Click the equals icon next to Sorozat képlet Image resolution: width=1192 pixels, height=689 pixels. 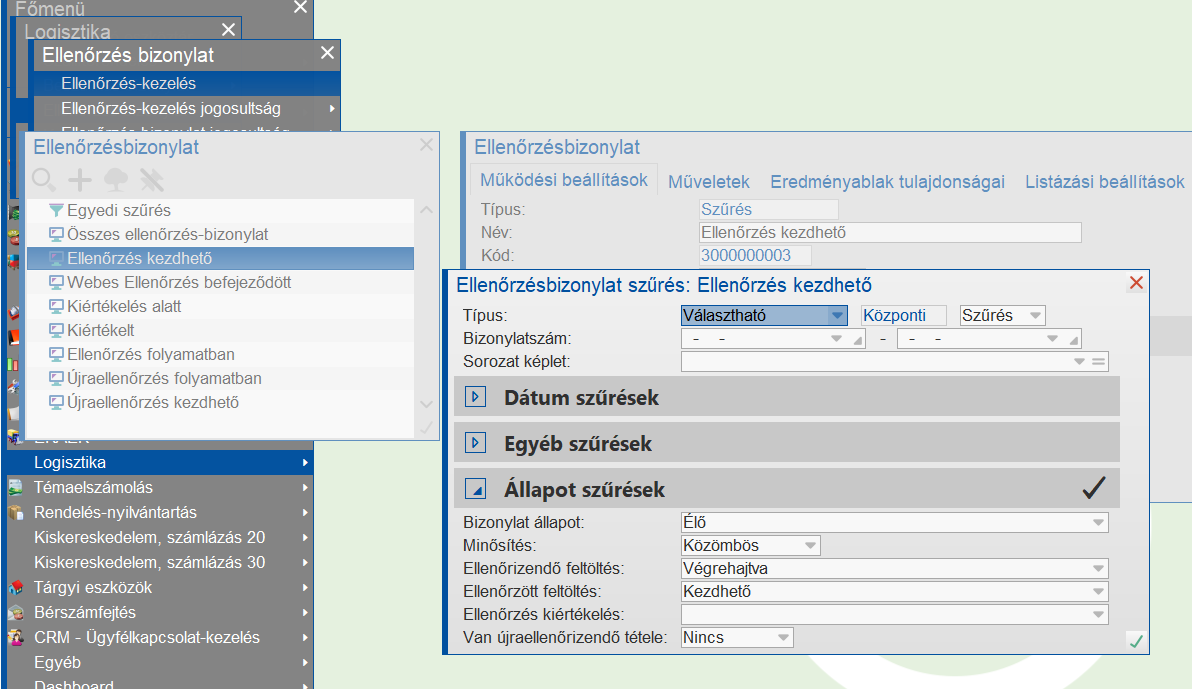pyautogui.click(x=1098, y=362)
